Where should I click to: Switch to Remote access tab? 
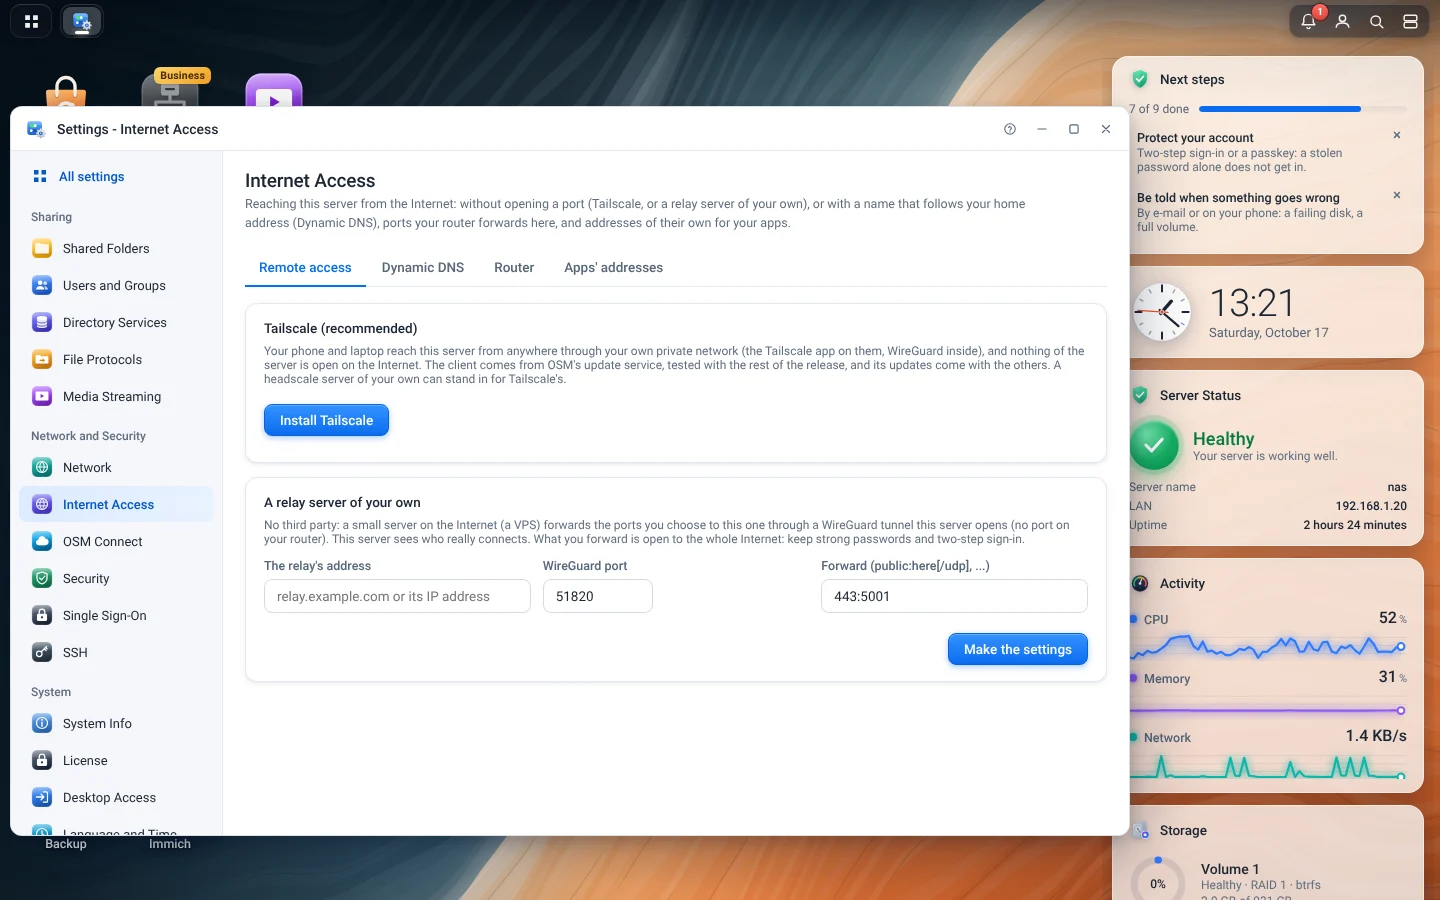click(x=305, y=267)
